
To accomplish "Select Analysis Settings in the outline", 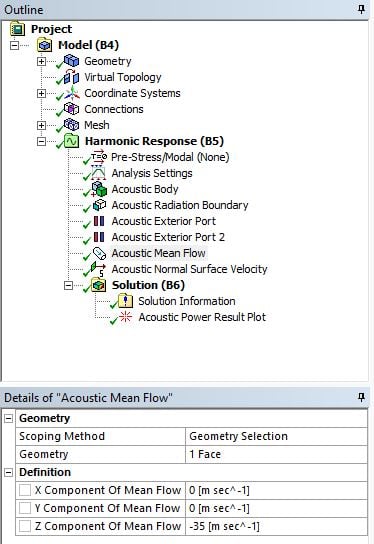I will pos(152,173).
